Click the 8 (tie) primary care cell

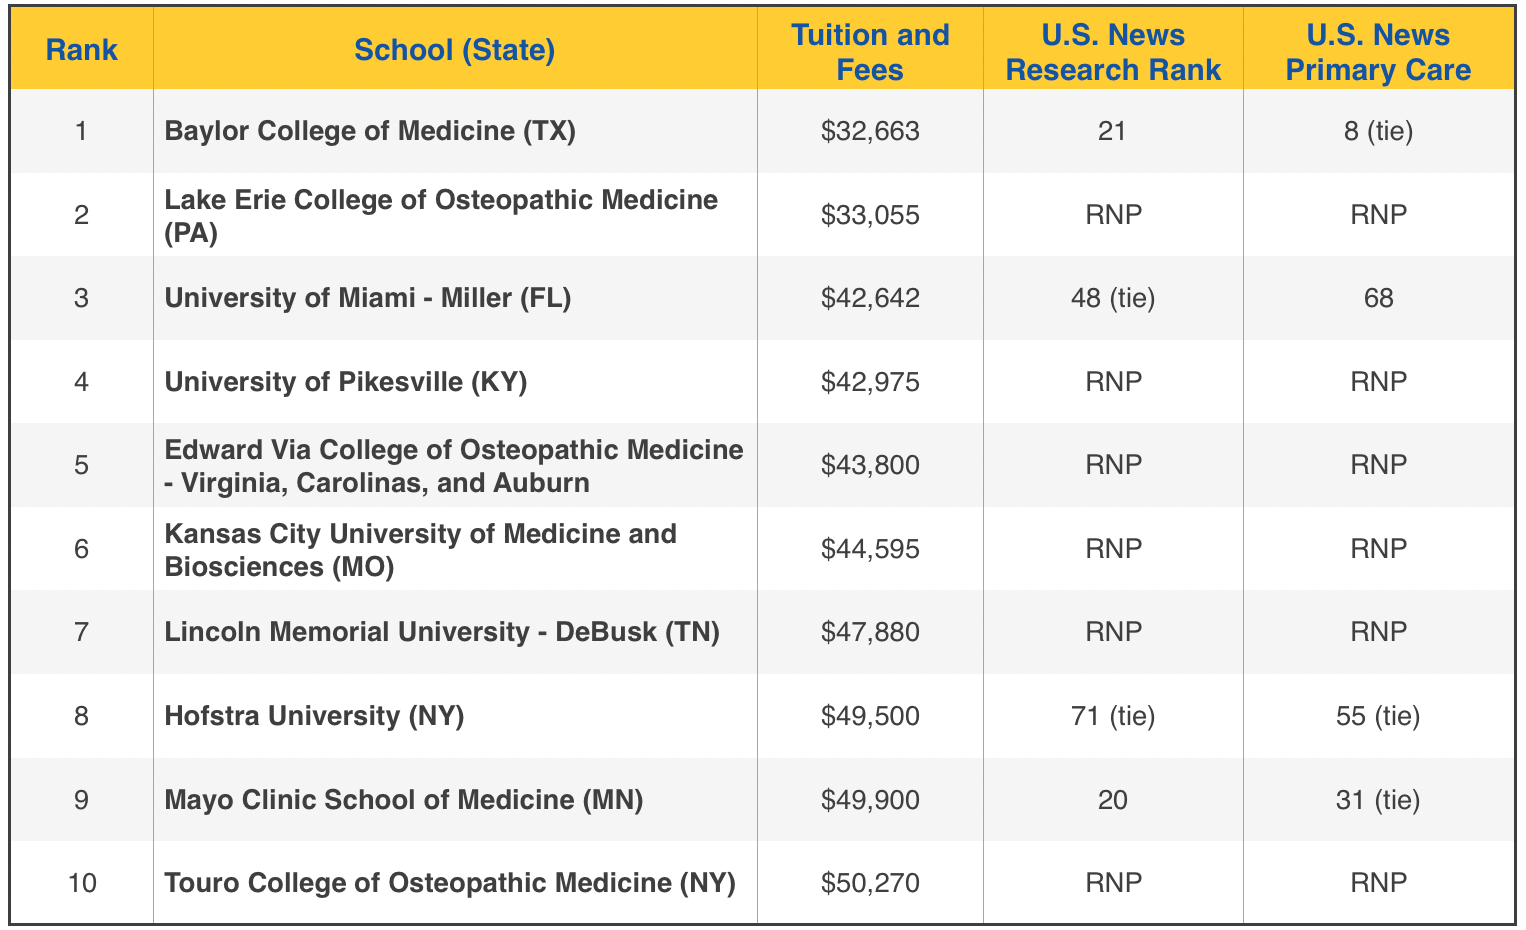pos(1378,131)
